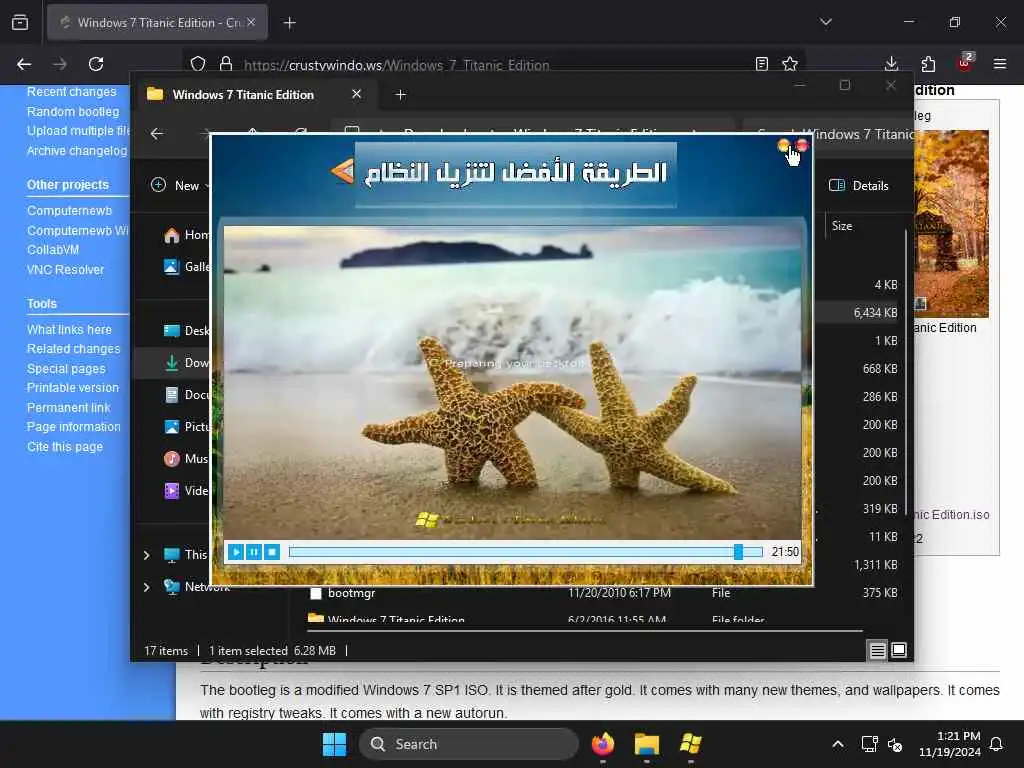Open Gallery in Explorer sidebar

pos(186,266)
